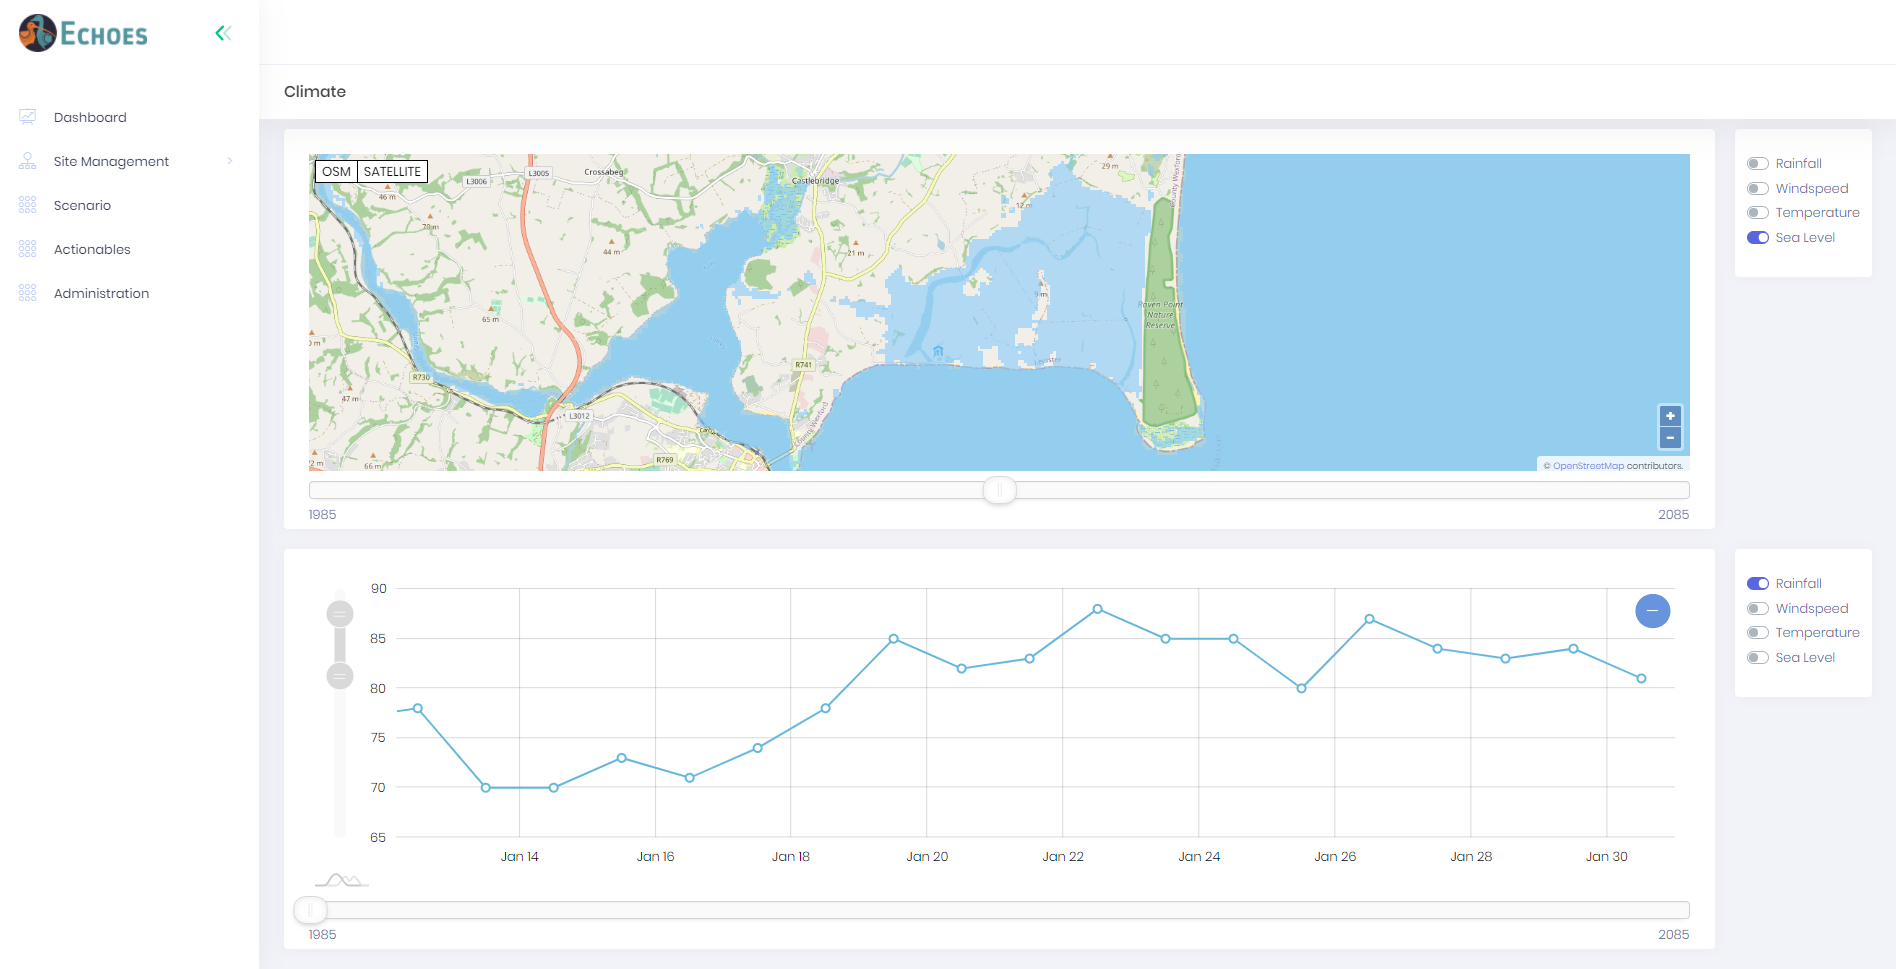The height and width of the screenshot is (969, 1896).
Task: Enable chart Windspeed toggle
Action: (x=1757, y=609)
